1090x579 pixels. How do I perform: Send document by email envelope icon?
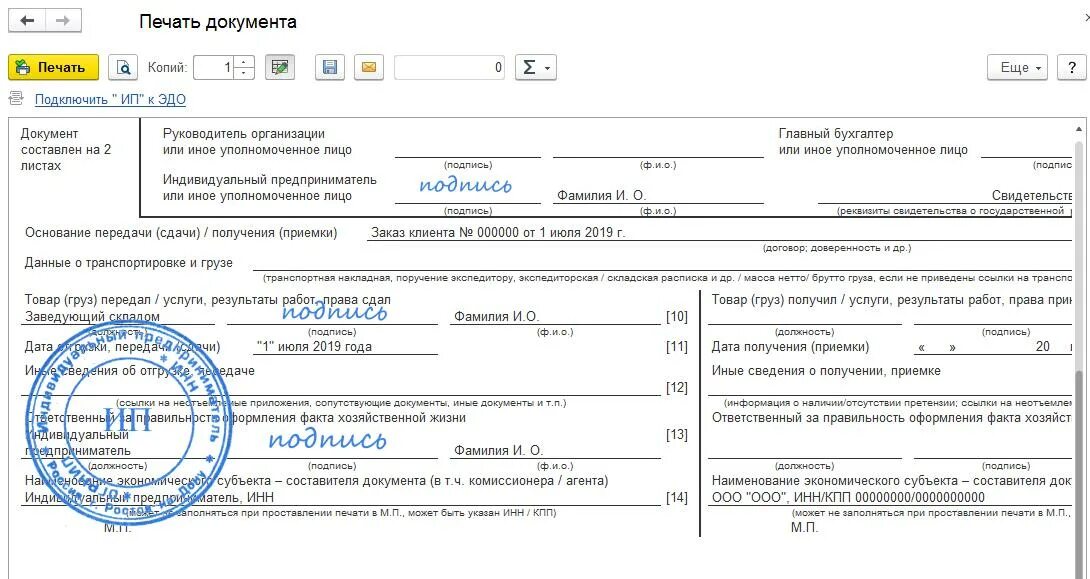[x=369, y=67]
